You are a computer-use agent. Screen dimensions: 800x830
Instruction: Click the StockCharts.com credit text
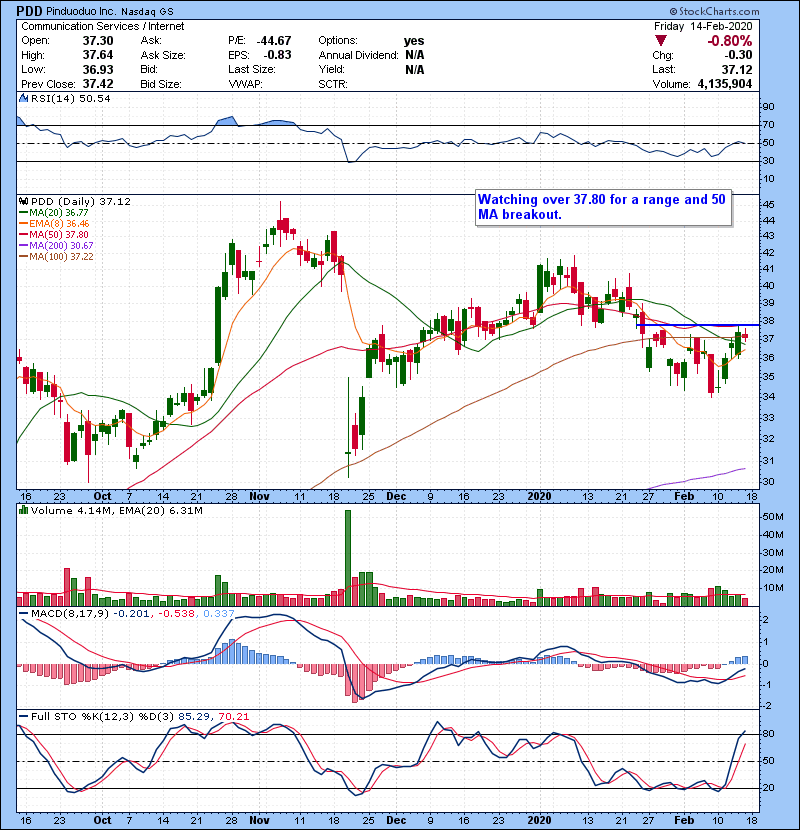pos(714,11)
